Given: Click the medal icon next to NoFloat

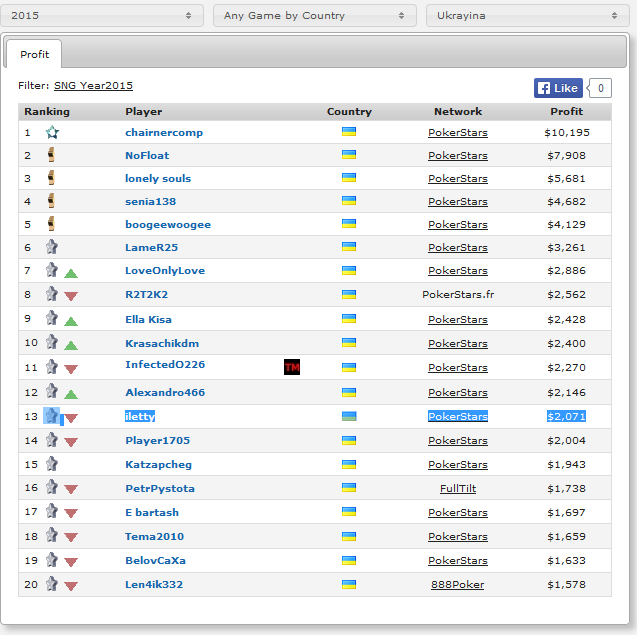Looking at the screenshot, I should tap(51, 155).
